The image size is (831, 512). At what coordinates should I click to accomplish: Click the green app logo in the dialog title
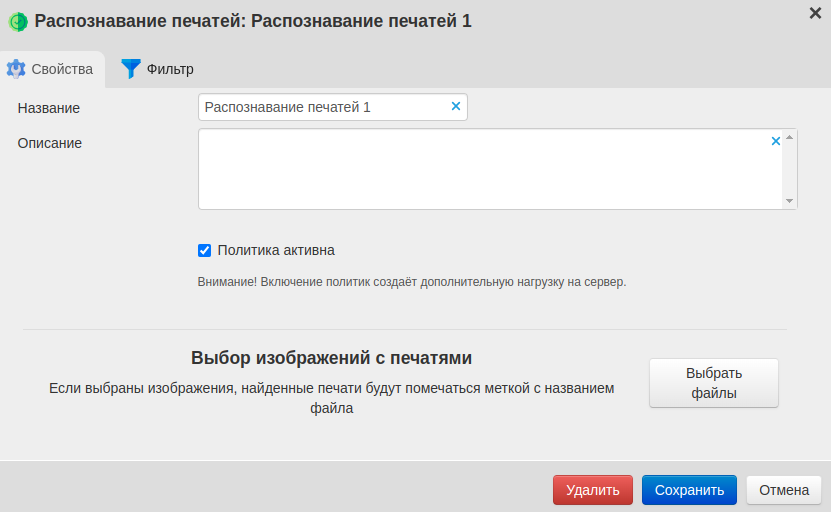[x=18, y=21]
